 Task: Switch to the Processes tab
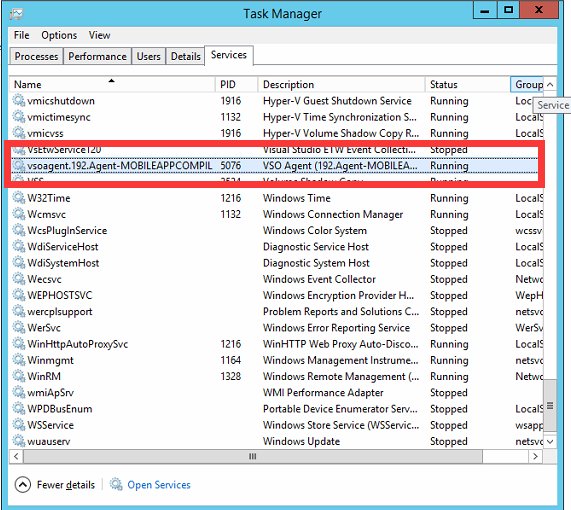[36, 56]
